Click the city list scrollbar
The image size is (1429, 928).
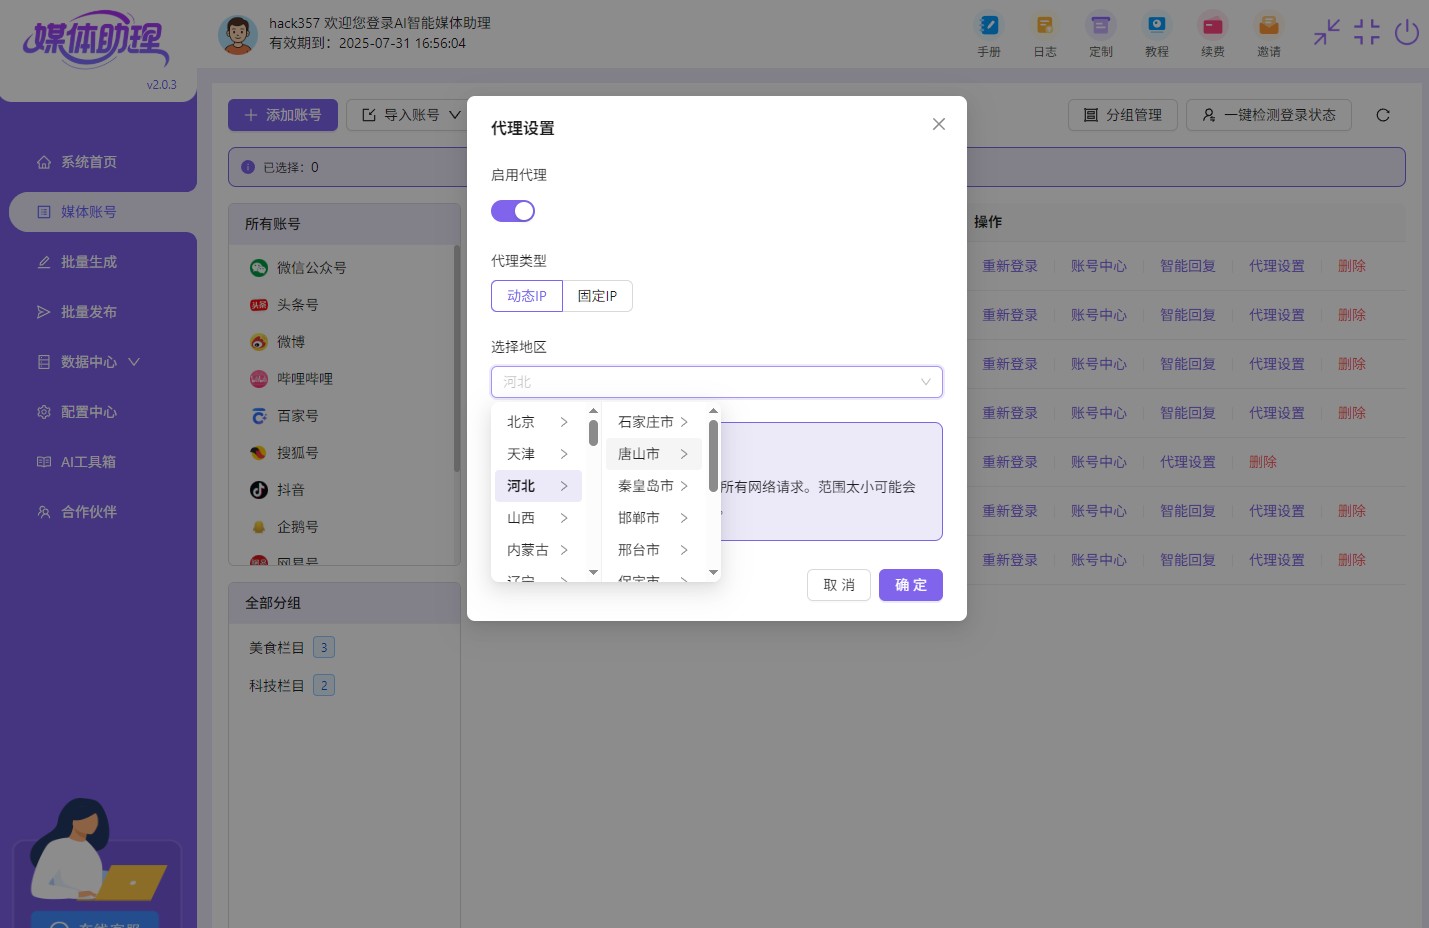click(x=713, y=456)
